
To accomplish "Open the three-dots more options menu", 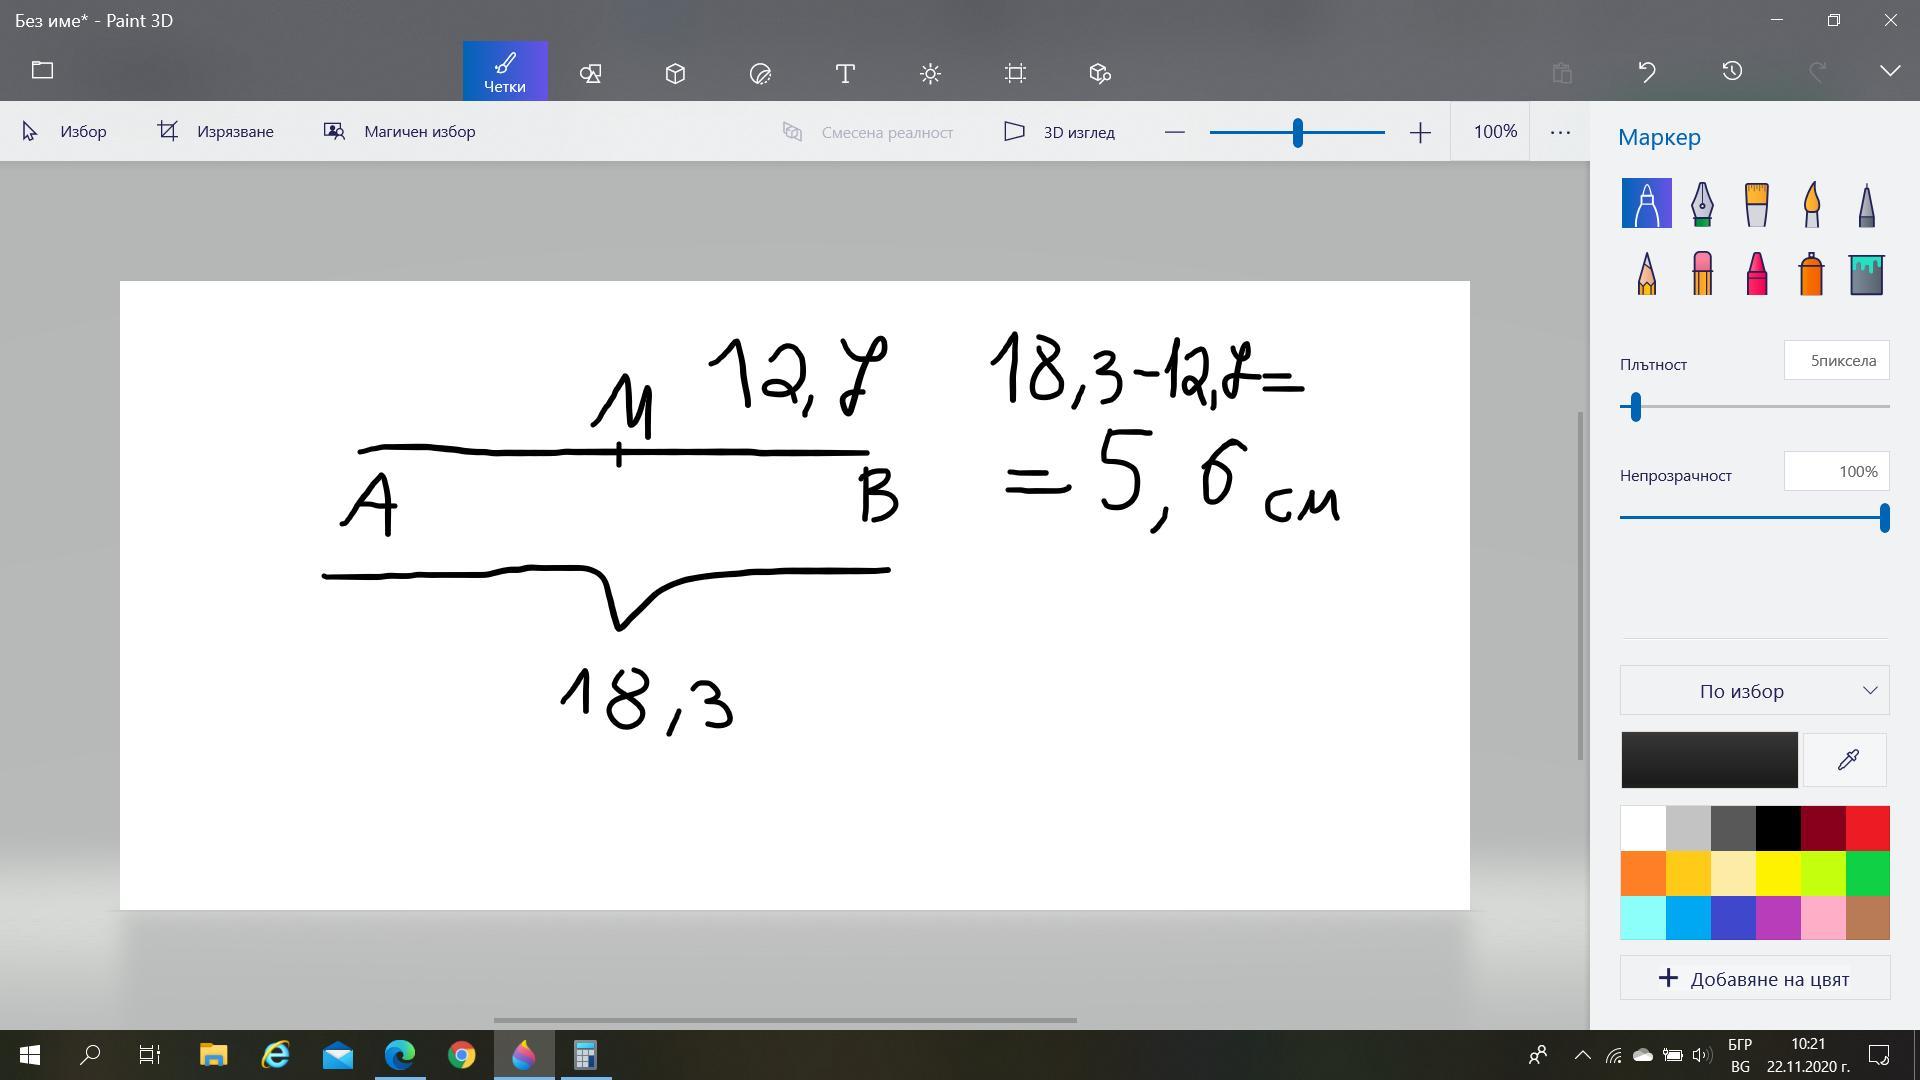I will click(x=1559, y=132).
